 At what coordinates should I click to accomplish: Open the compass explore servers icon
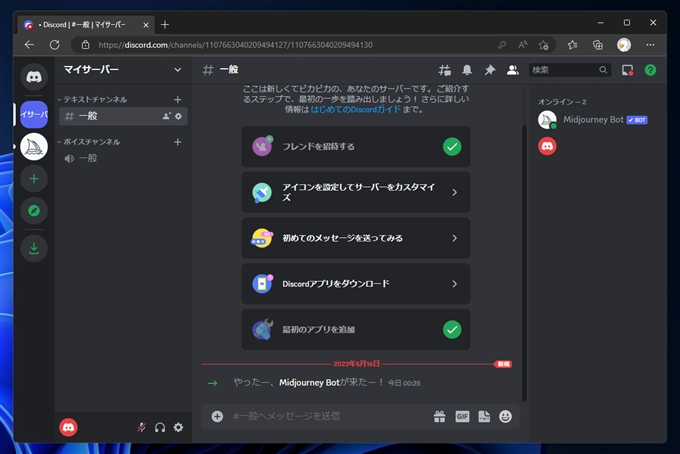(x=34, y=211)
